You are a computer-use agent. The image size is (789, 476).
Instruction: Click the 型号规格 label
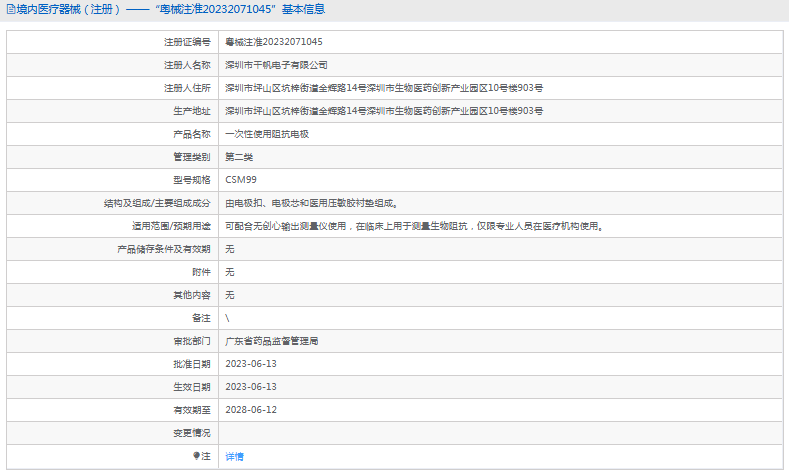pos(192,180)
